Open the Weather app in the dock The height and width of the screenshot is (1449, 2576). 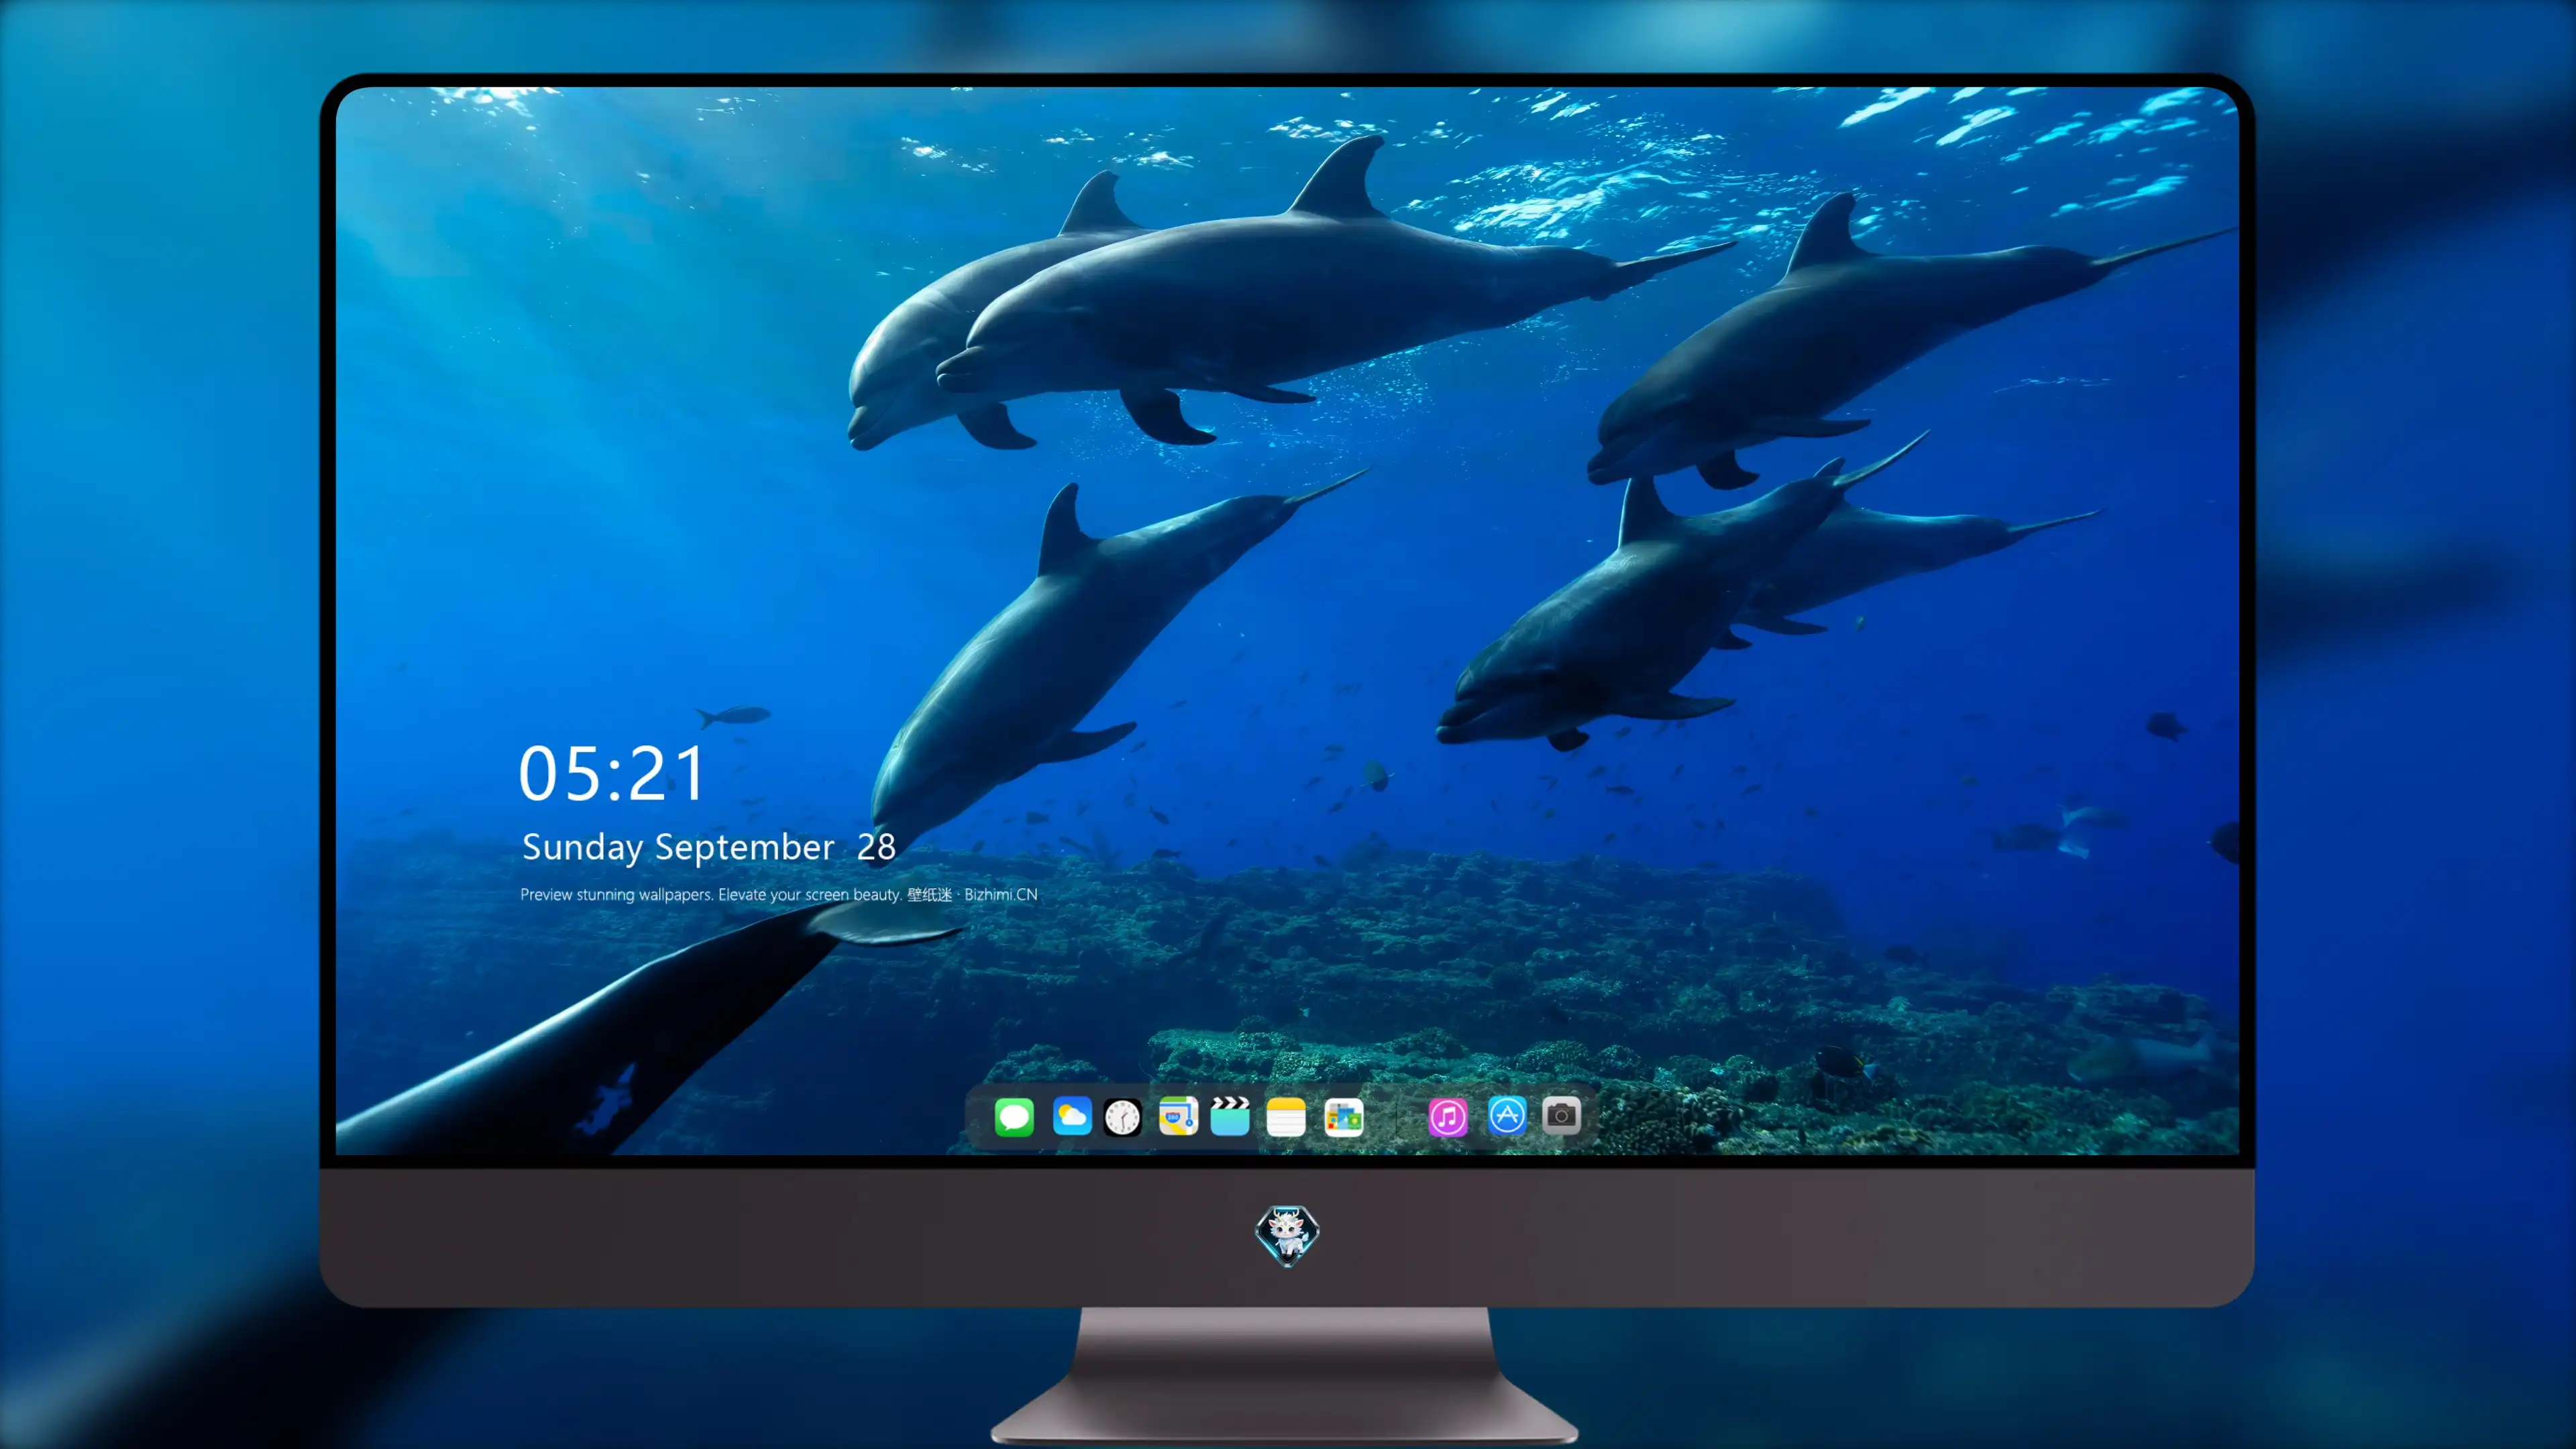[1072, 1116]
